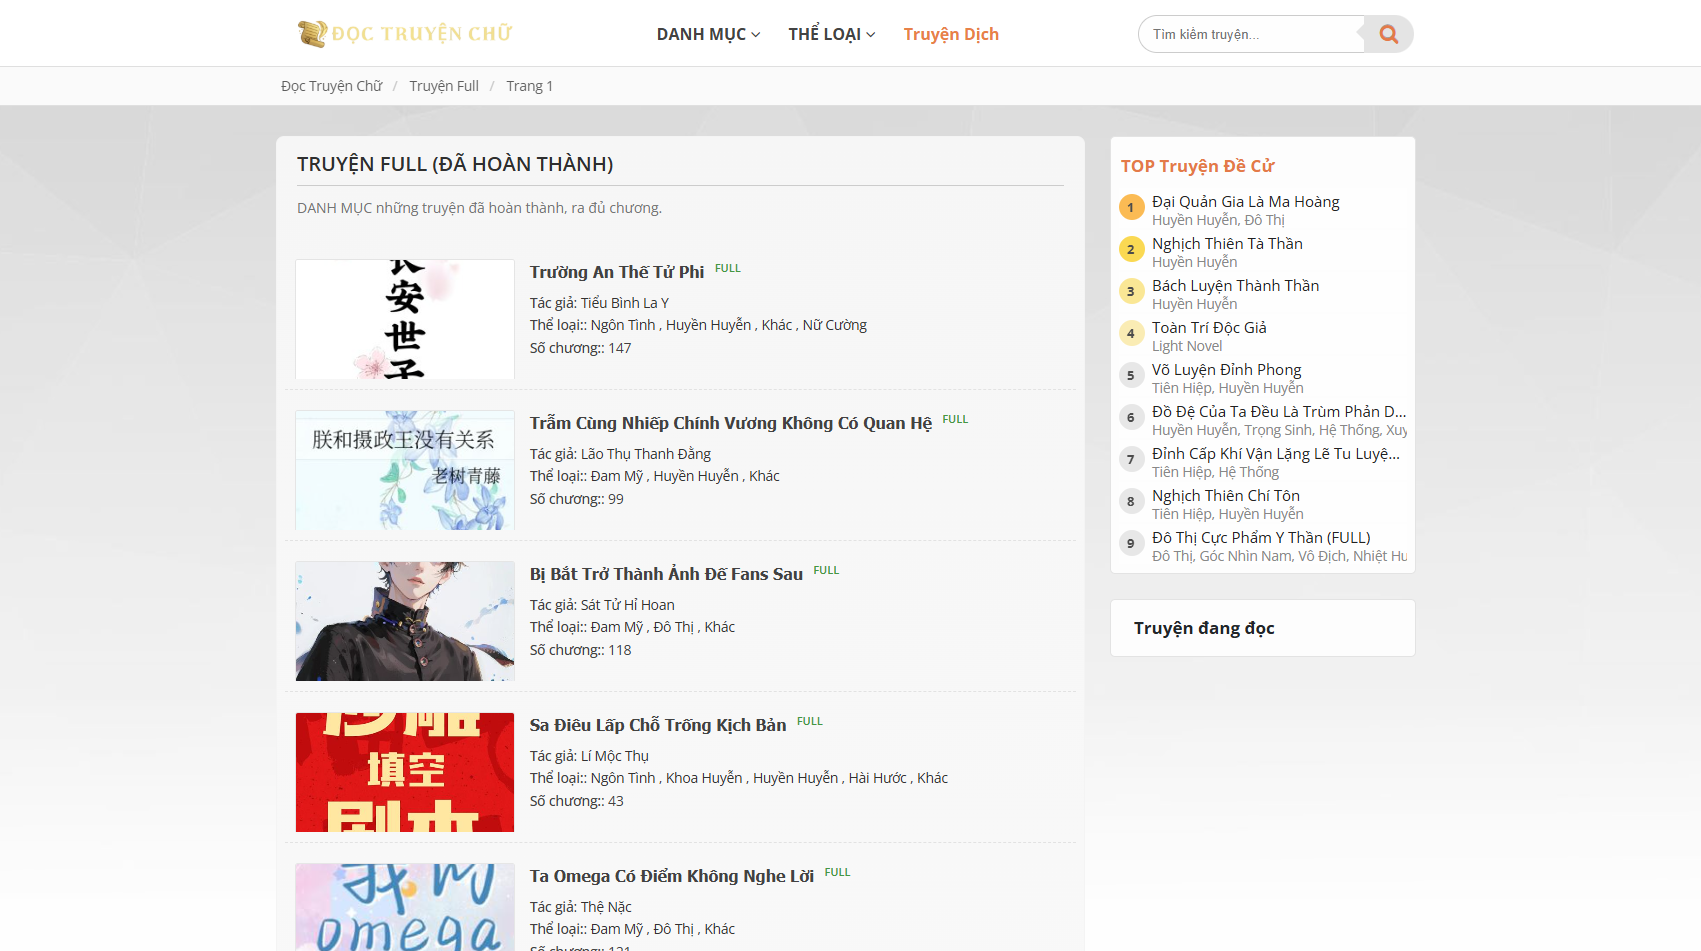Viewport: 1701px width, 951px height.
Task: Click the orange search magnifier button
Action: (1388, 34)
